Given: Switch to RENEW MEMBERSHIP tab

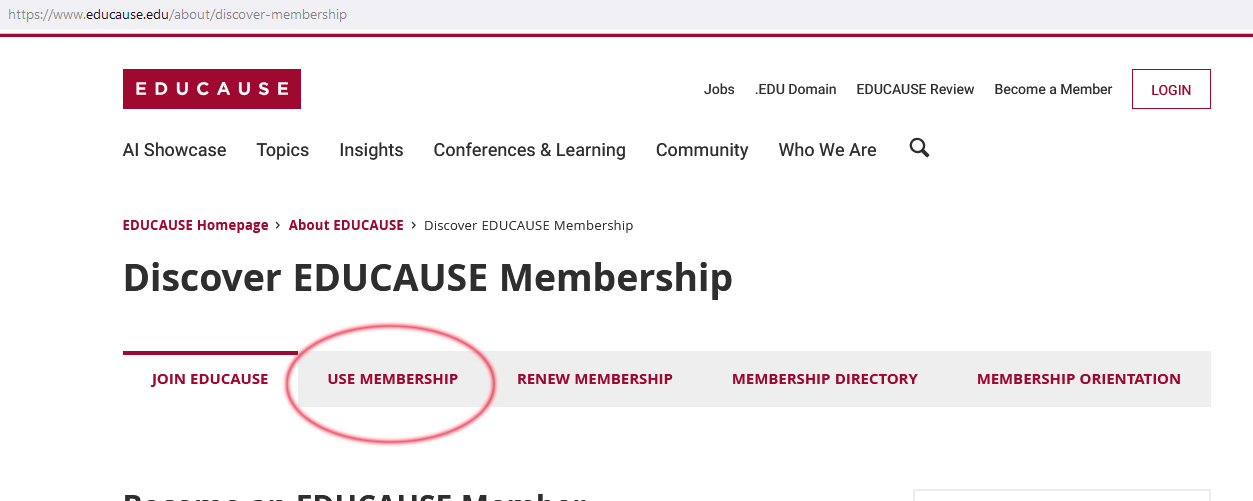Looking at the screenshot, I should pyautogui.click(x=595, y=379).
